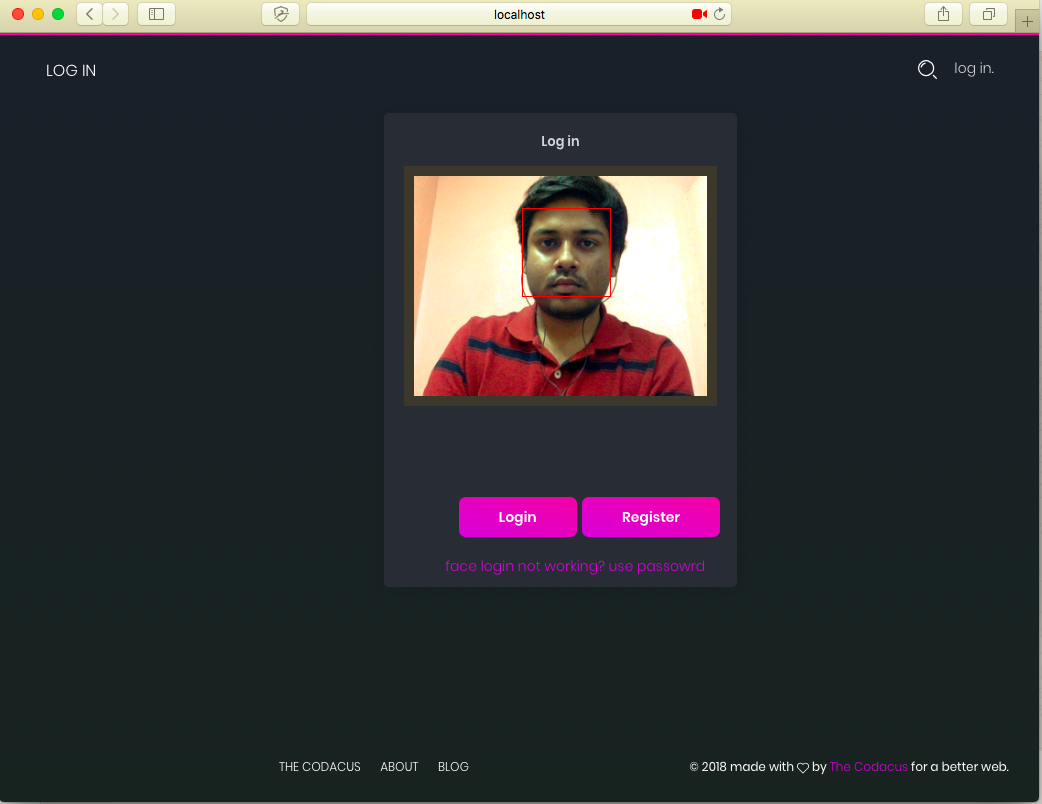Minimize Safari with yellow button

[x=39, y=14]
